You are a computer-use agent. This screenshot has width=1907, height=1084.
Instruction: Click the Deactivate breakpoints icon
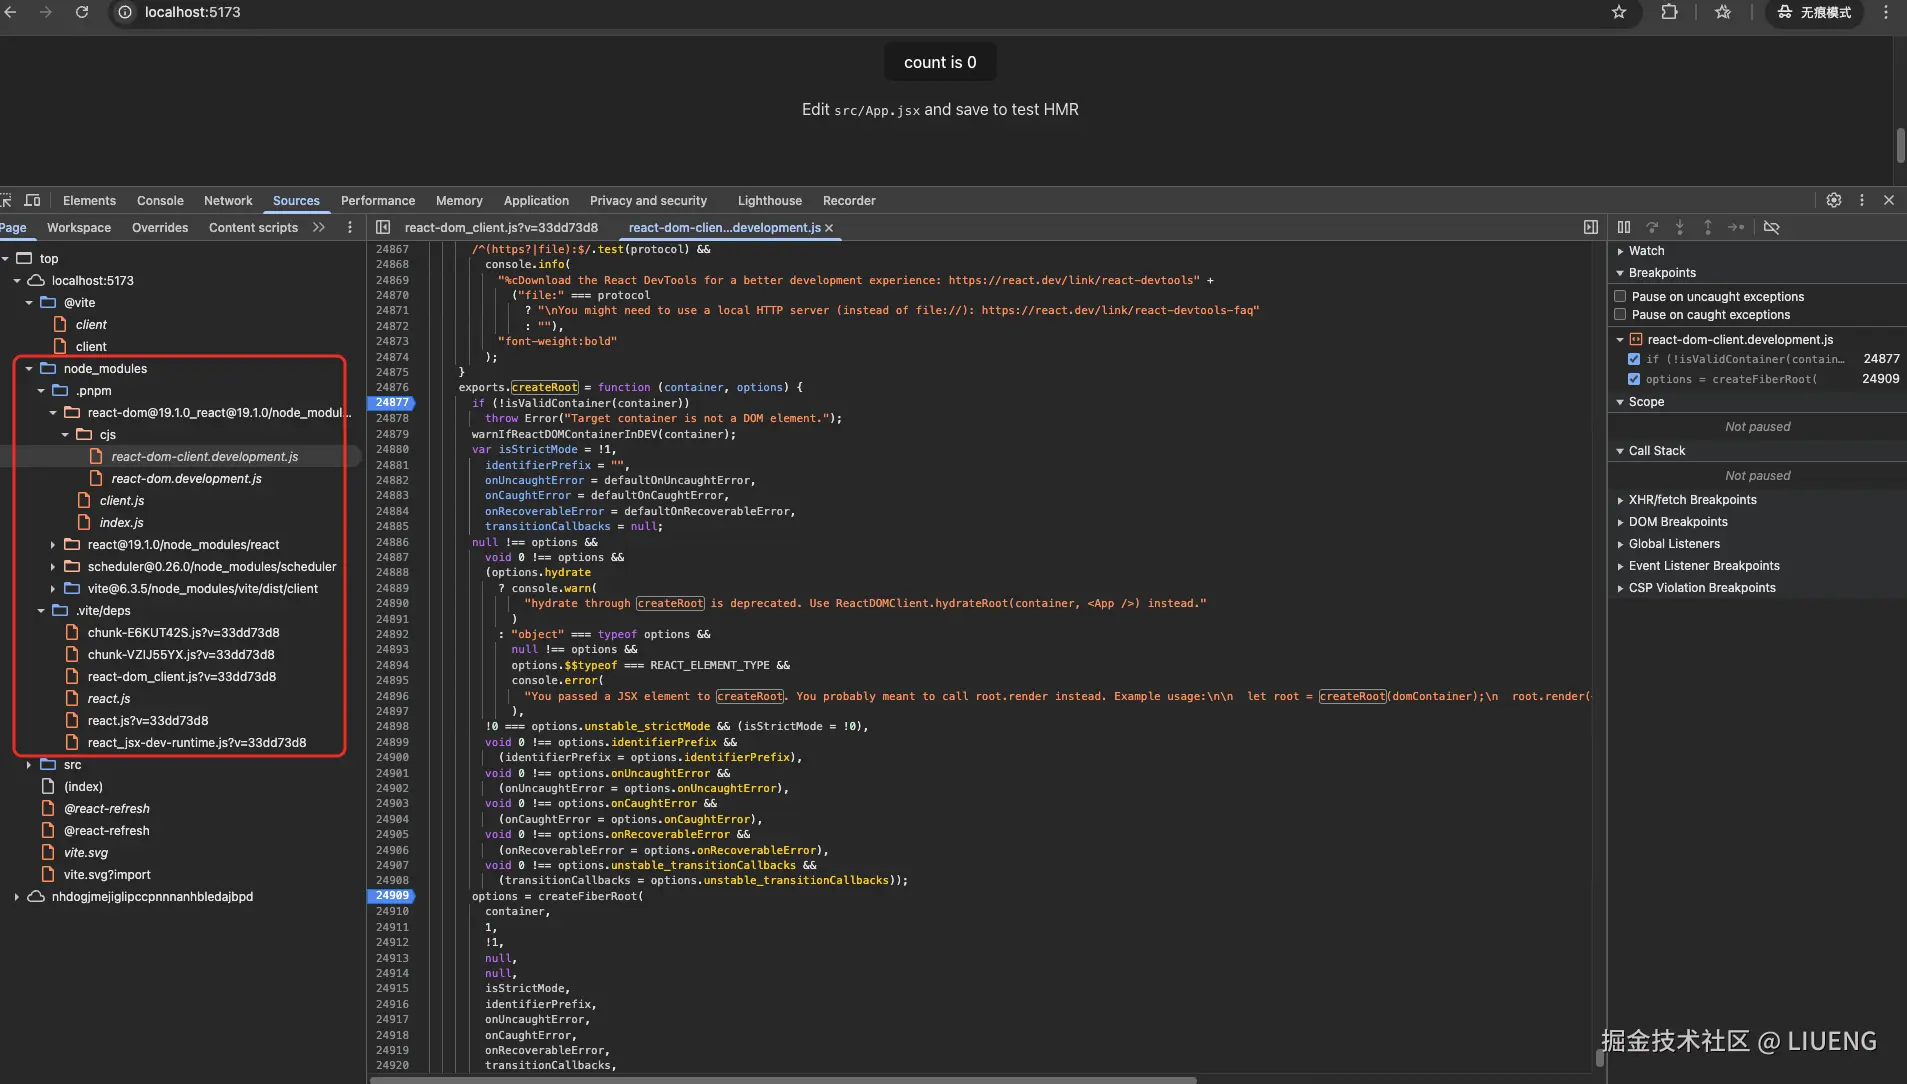(1772, 228)
